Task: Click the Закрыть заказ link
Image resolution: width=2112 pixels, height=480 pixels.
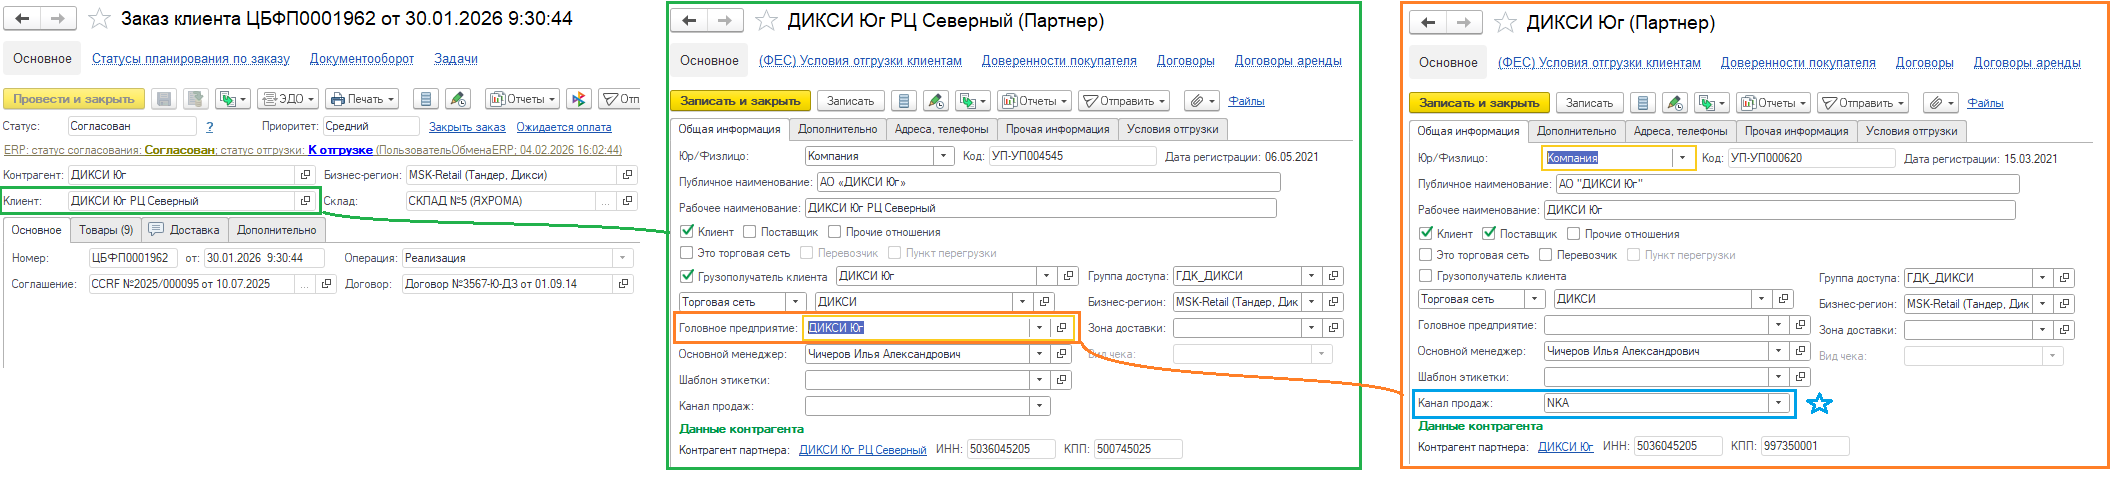Action: (467, 127)
